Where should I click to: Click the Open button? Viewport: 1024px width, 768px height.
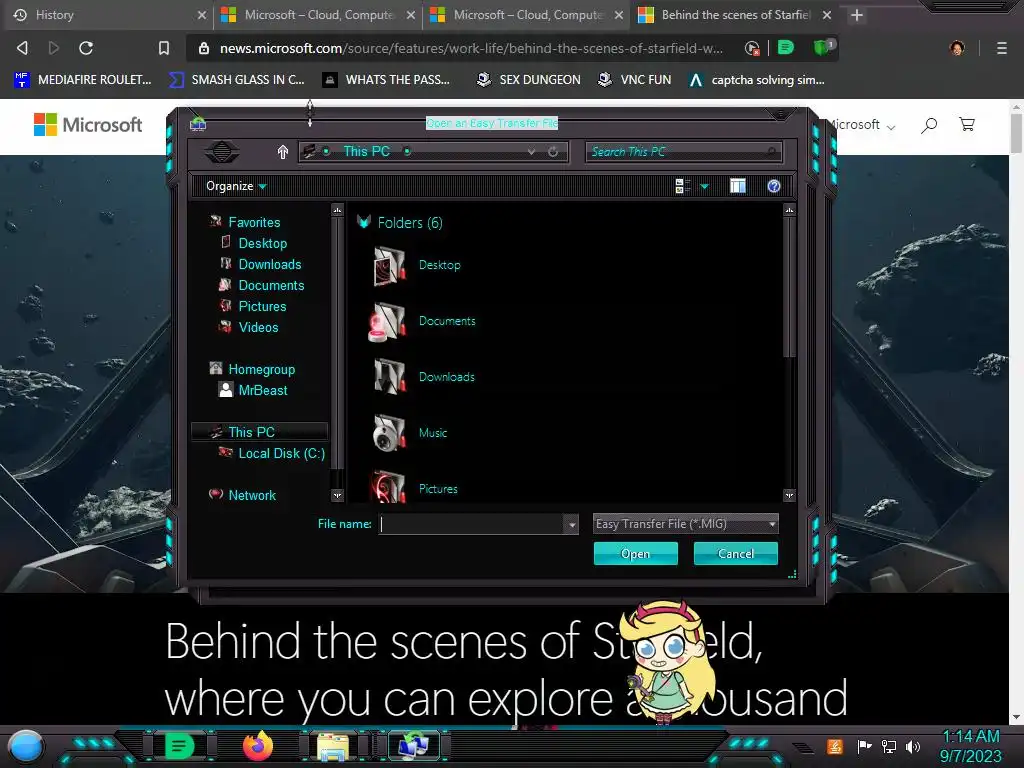tap(635, 554)
